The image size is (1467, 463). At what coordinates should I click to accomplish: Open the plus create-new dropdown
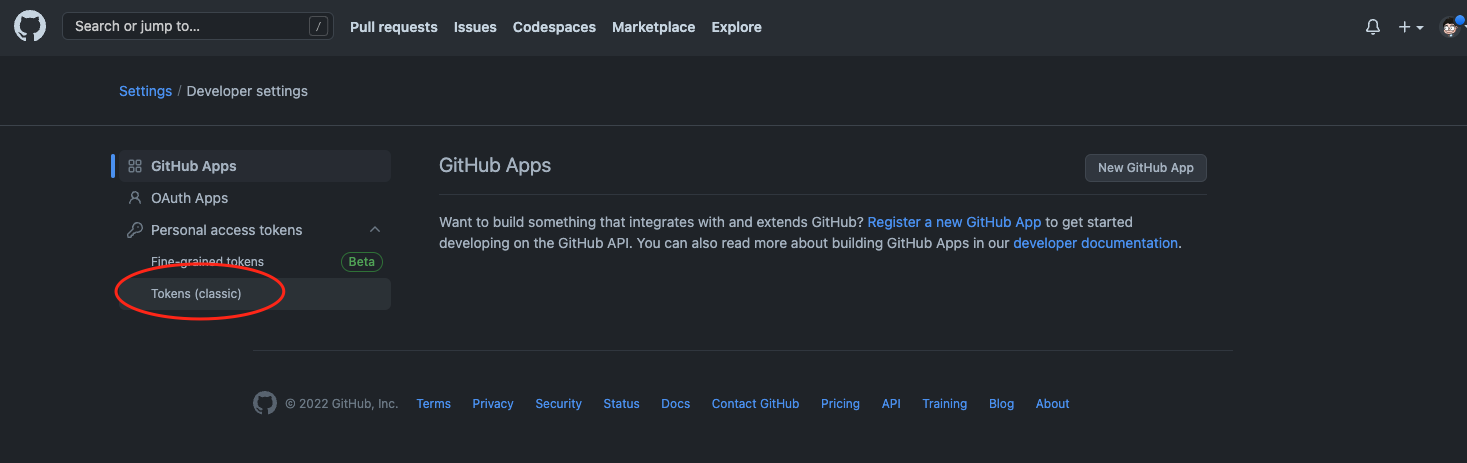pyautogui.click(x=1411, y=27)
